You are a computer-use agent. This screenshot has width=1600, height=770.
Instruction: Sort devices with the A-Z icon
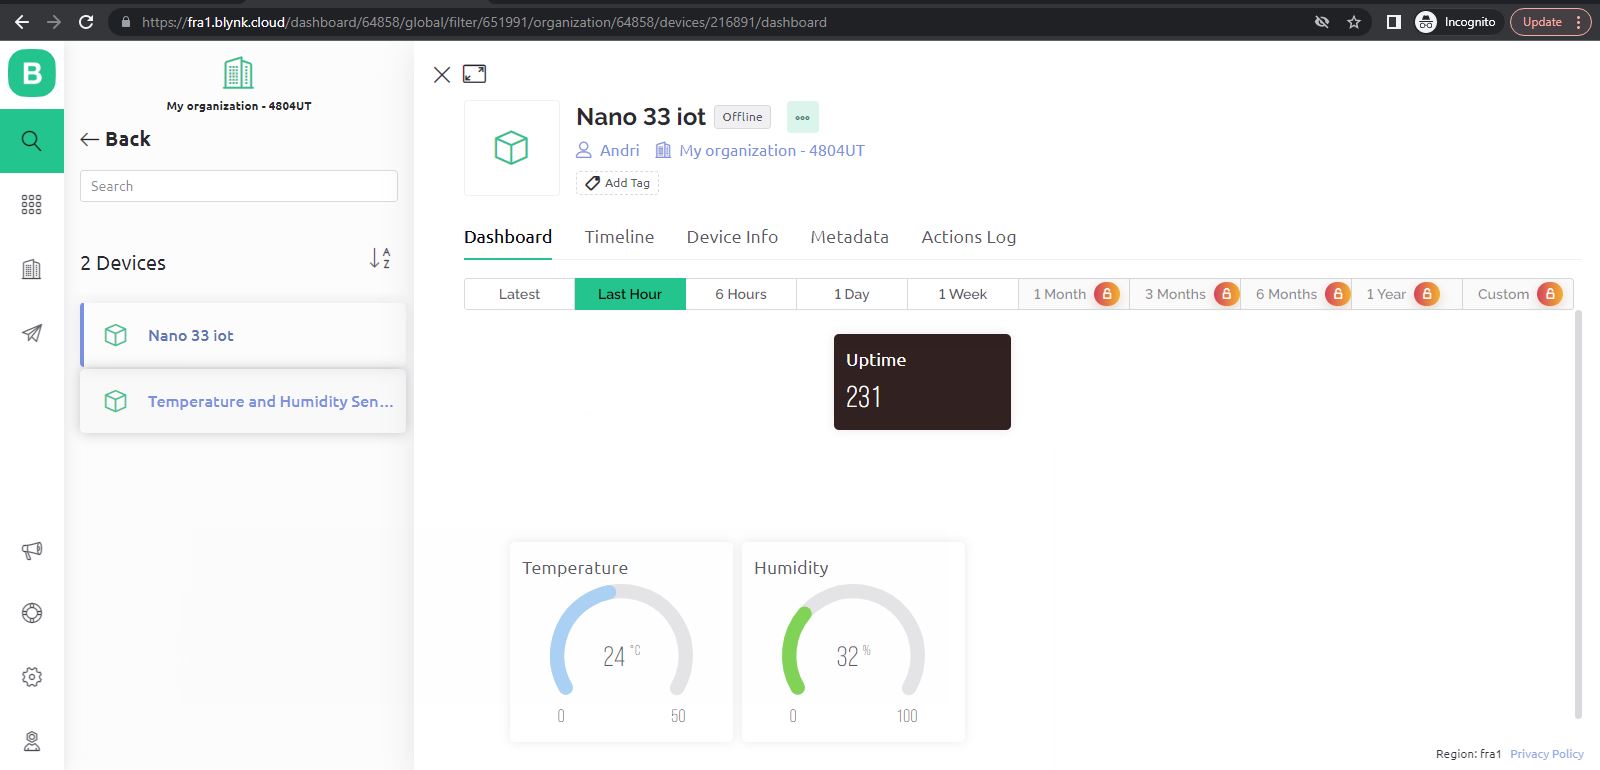point(380,258)
